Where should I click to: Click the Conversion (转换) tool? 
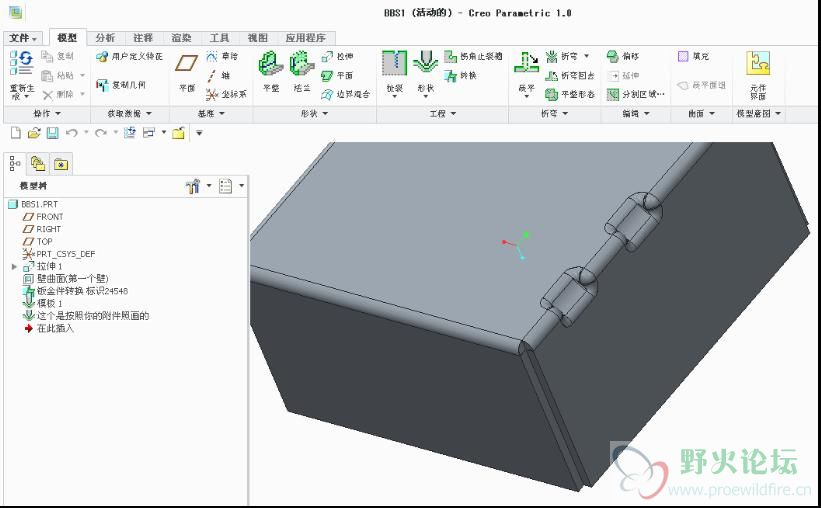click(x=461, y=75)
